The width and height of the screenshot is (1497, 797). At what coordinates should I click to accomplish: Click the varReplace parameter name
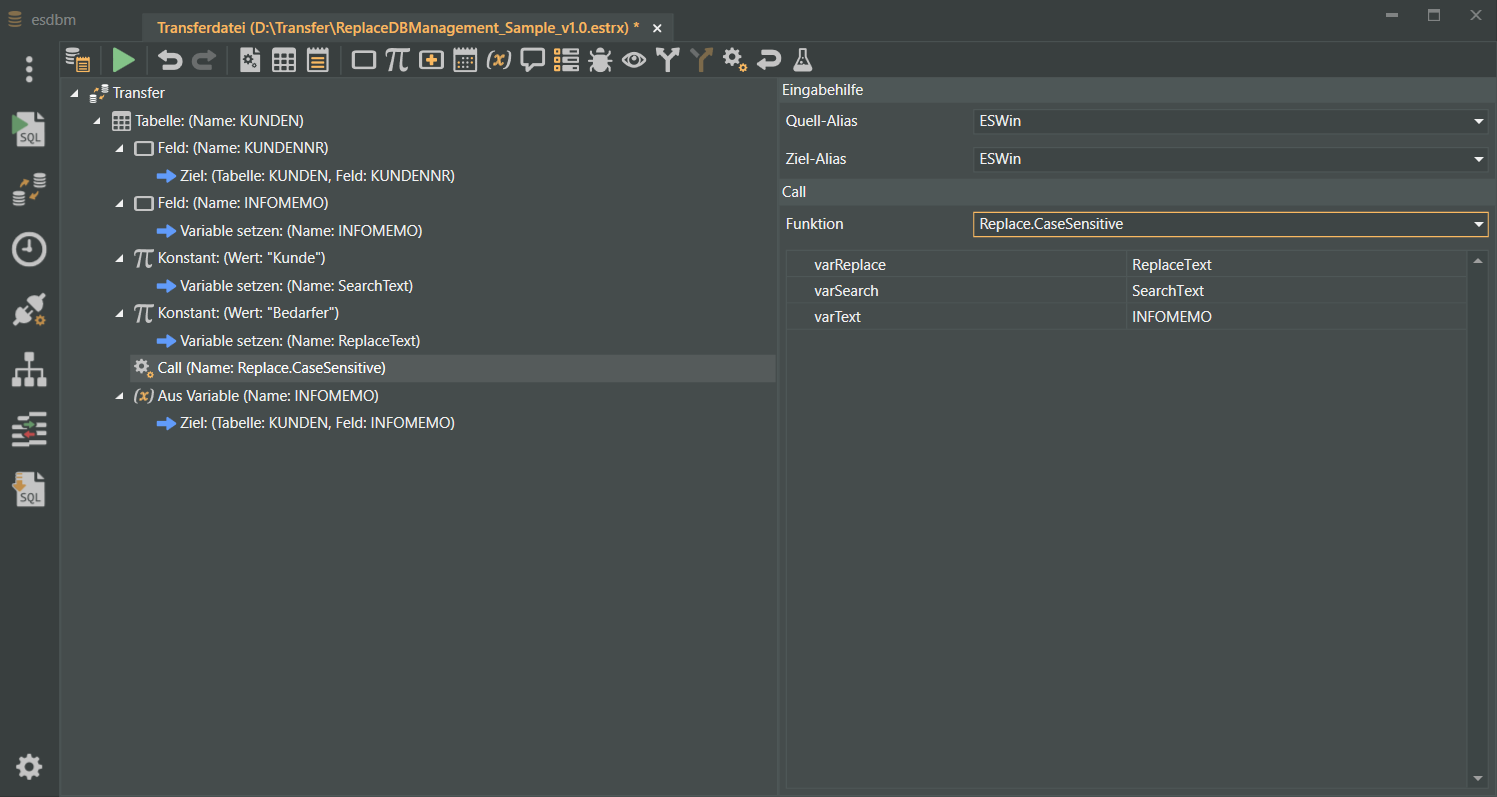850,265
